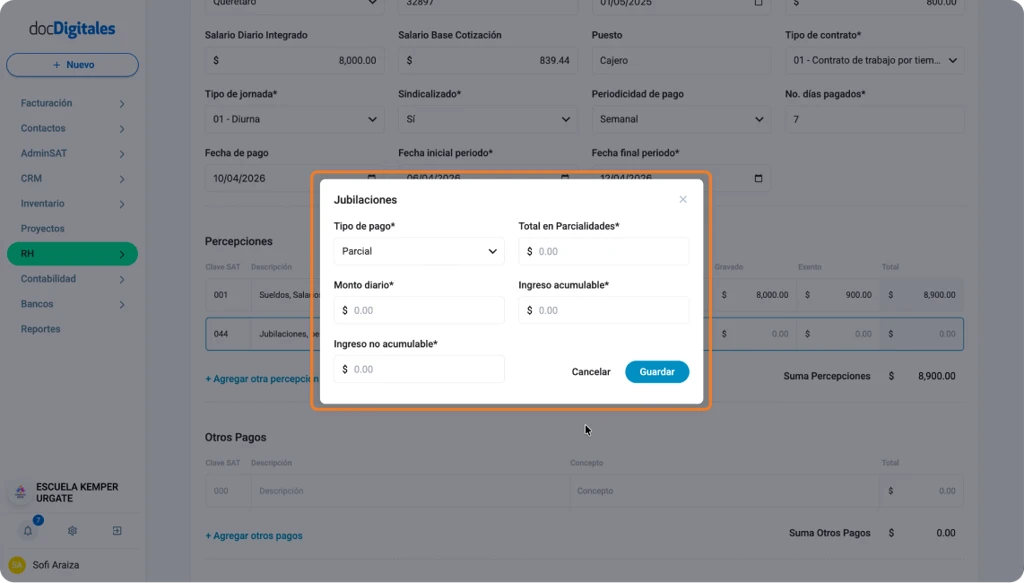
Task: Click Cancelar in the dialog
Action: tap(591, 371)
